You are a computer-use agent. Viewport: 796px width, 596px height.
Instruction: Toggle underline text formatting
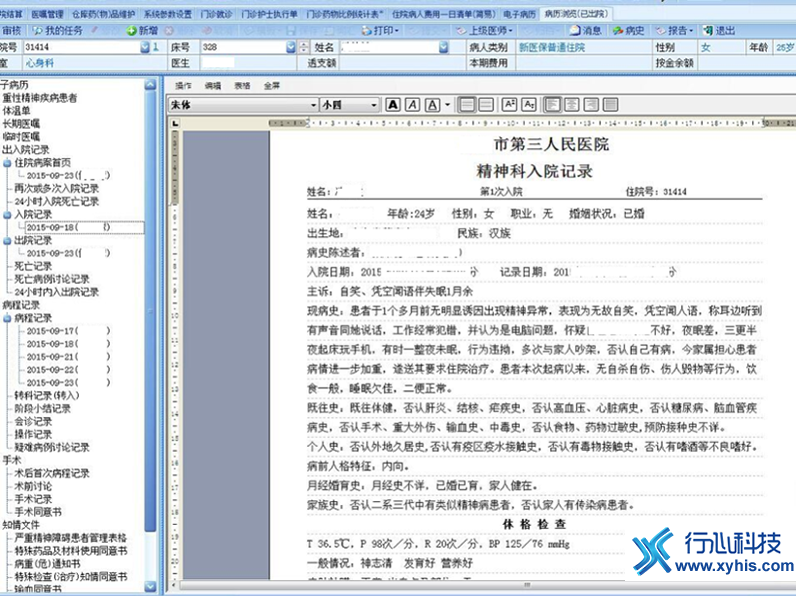coord(432,105)
